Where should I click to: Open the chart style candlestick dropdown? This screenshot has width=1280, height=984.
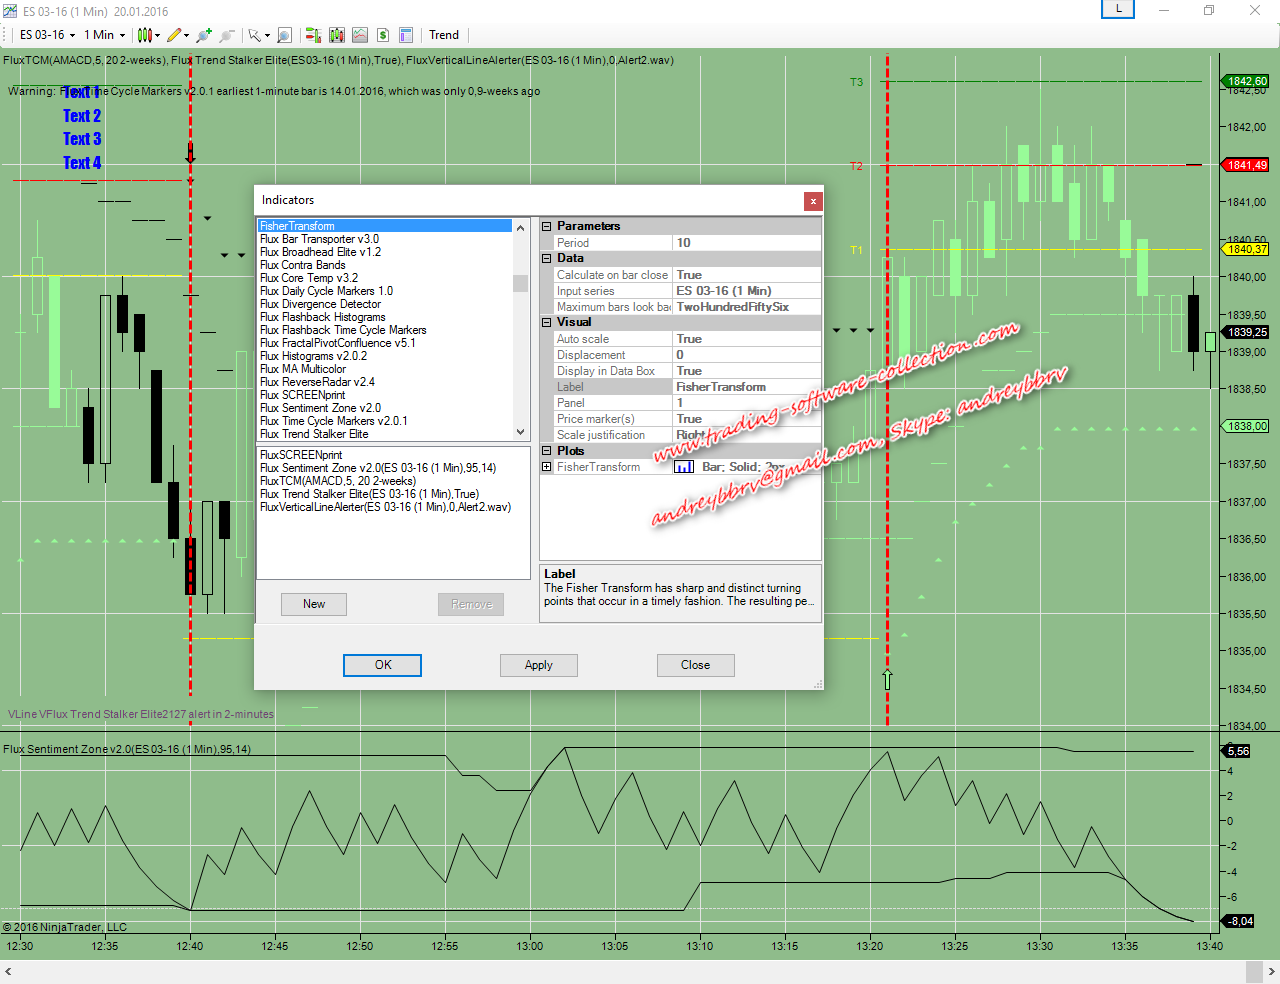pos(148,35)
